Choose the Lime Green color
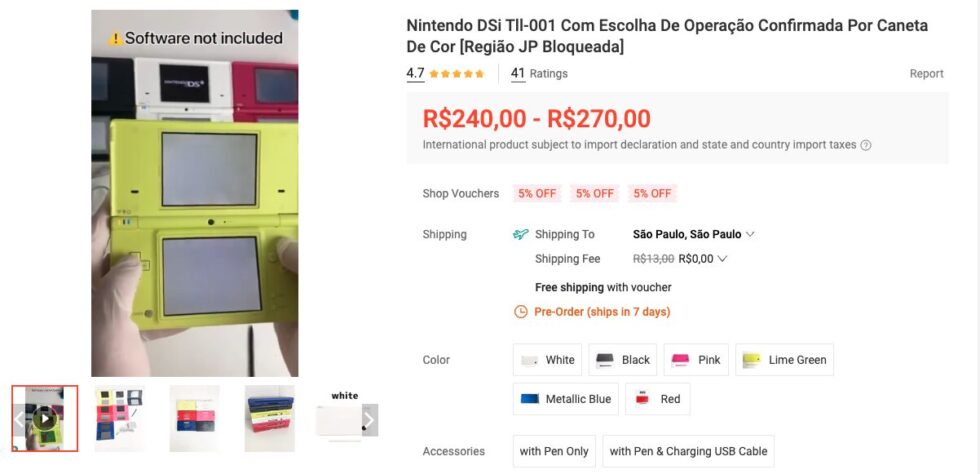980x474 pixels. 784,360
